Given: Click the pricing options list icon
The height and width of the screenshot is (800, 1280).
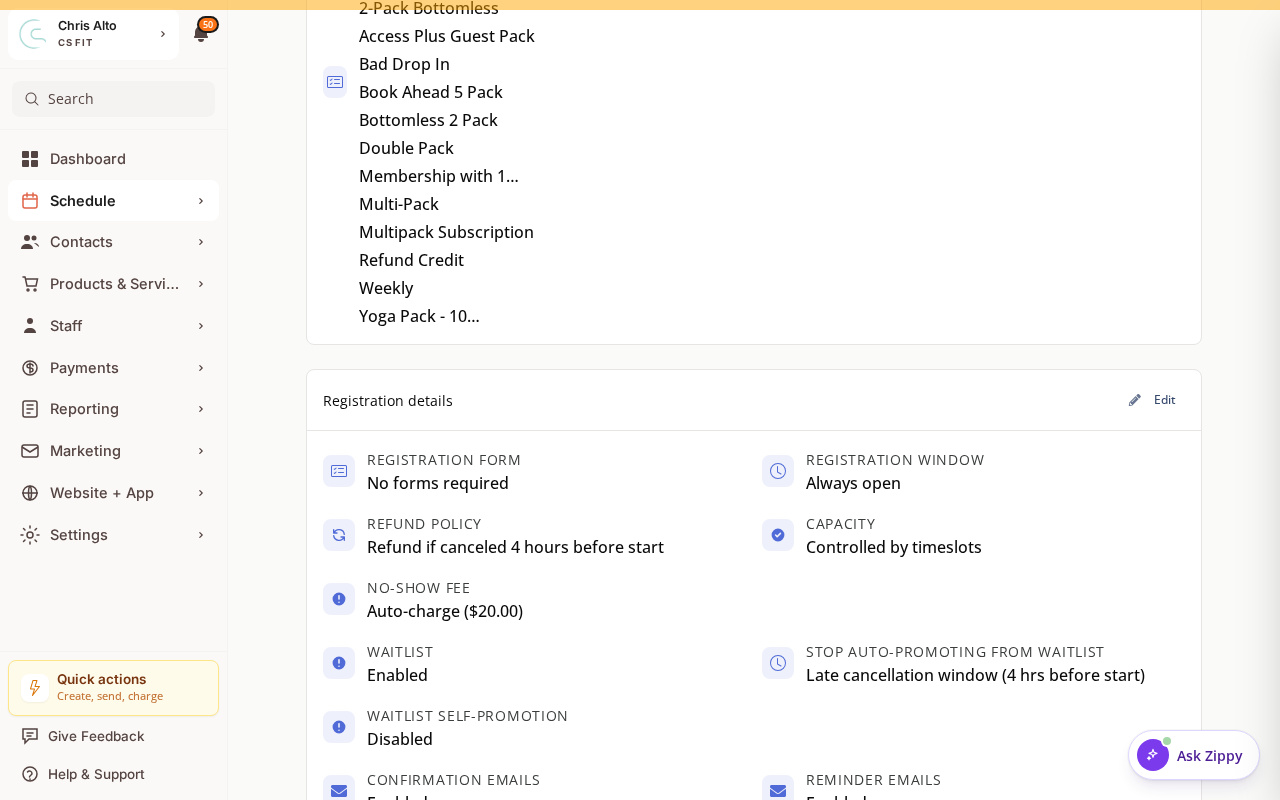Looking at the screenshot, I should coord(335,82).
